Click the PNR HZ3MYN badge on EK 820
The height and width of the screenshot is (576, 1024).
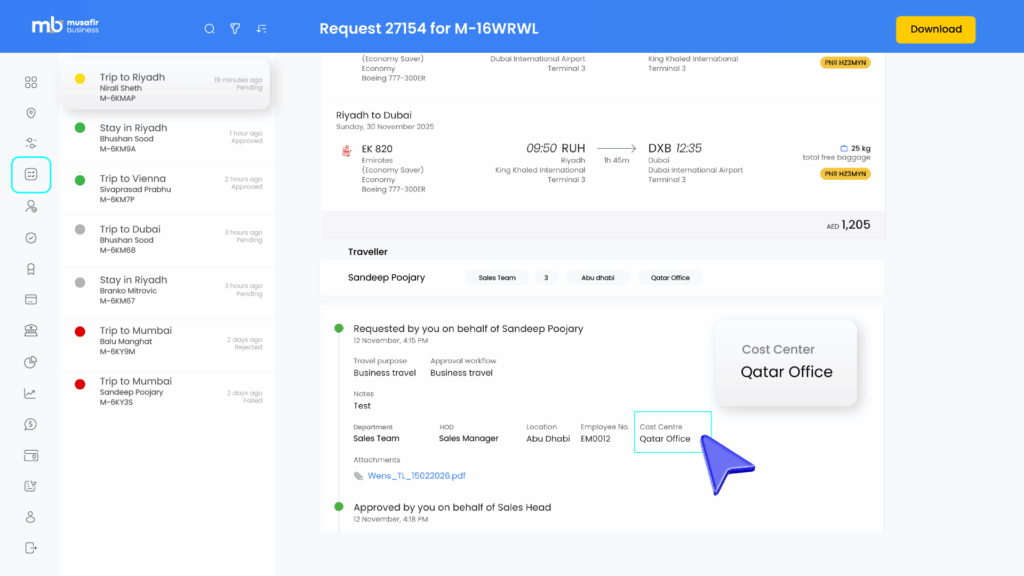coord(845,174)
